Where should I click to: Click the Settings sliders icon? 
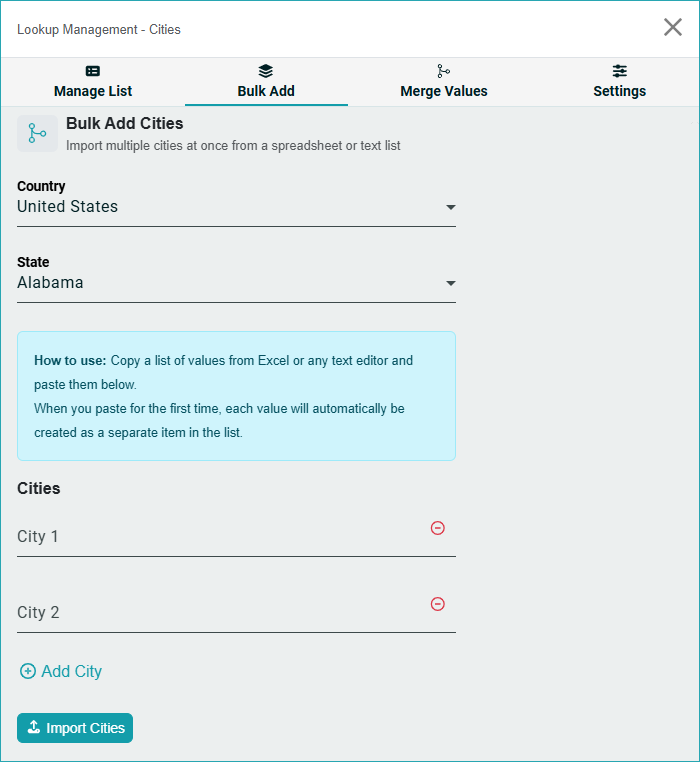coord(620,71)
